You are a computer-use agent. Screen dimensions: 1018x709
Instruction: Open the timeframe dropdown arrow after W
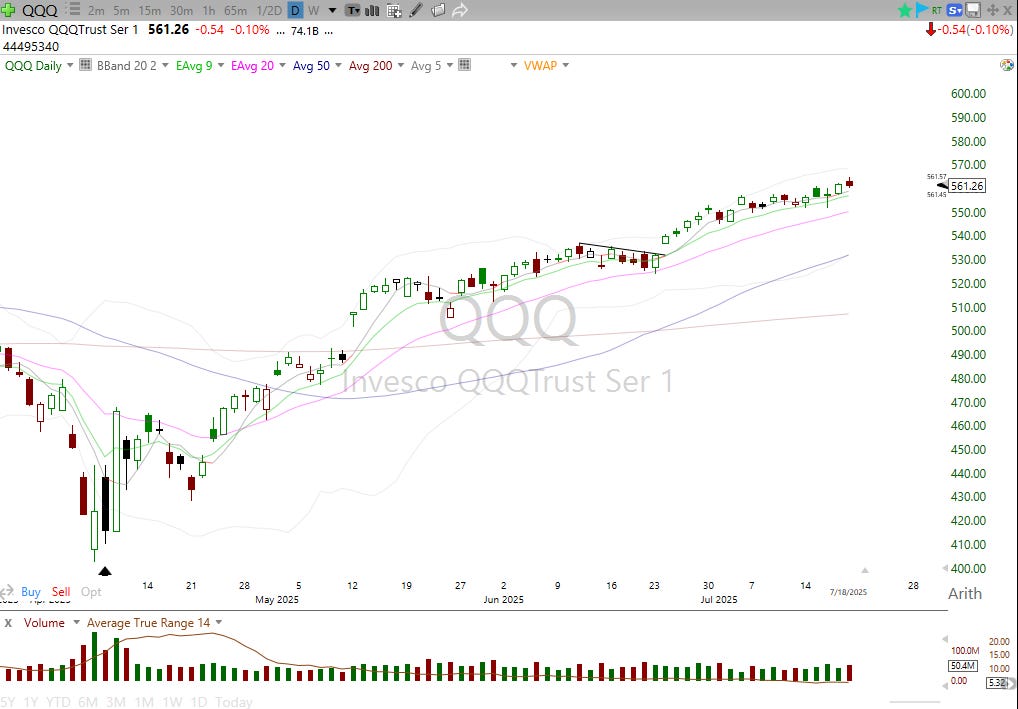pyautogui.click(x=332, y=10)
